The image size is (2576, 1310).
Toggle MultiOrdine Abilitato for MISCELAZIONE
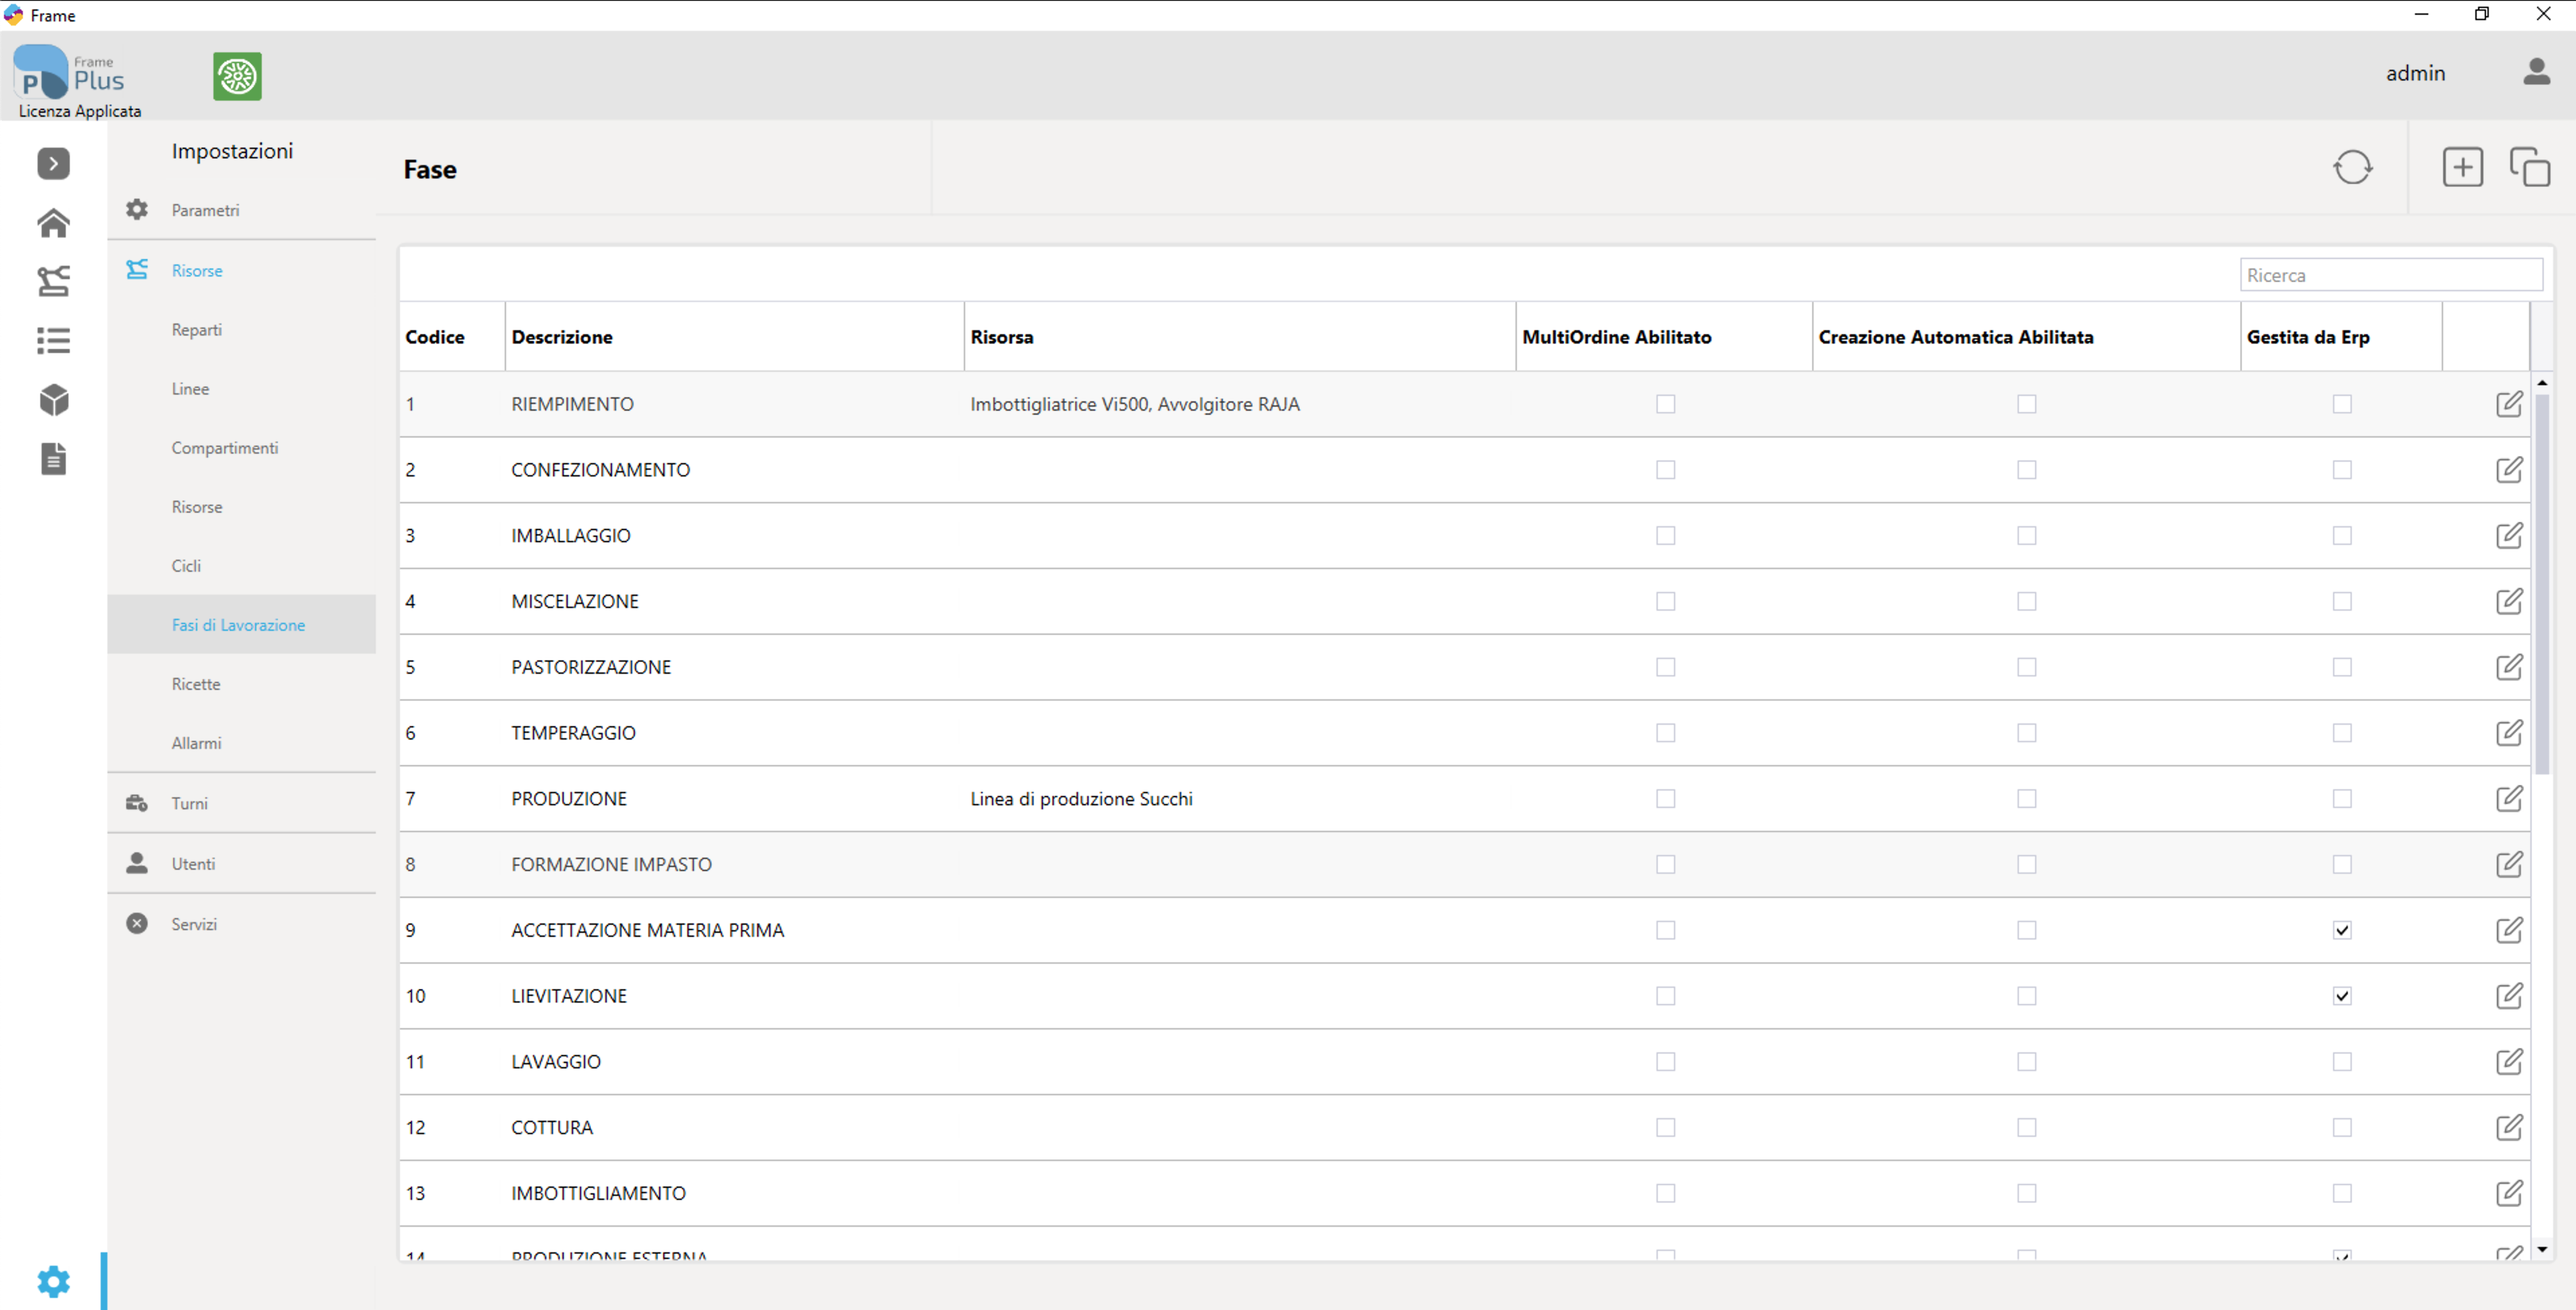click(1665, 601)
